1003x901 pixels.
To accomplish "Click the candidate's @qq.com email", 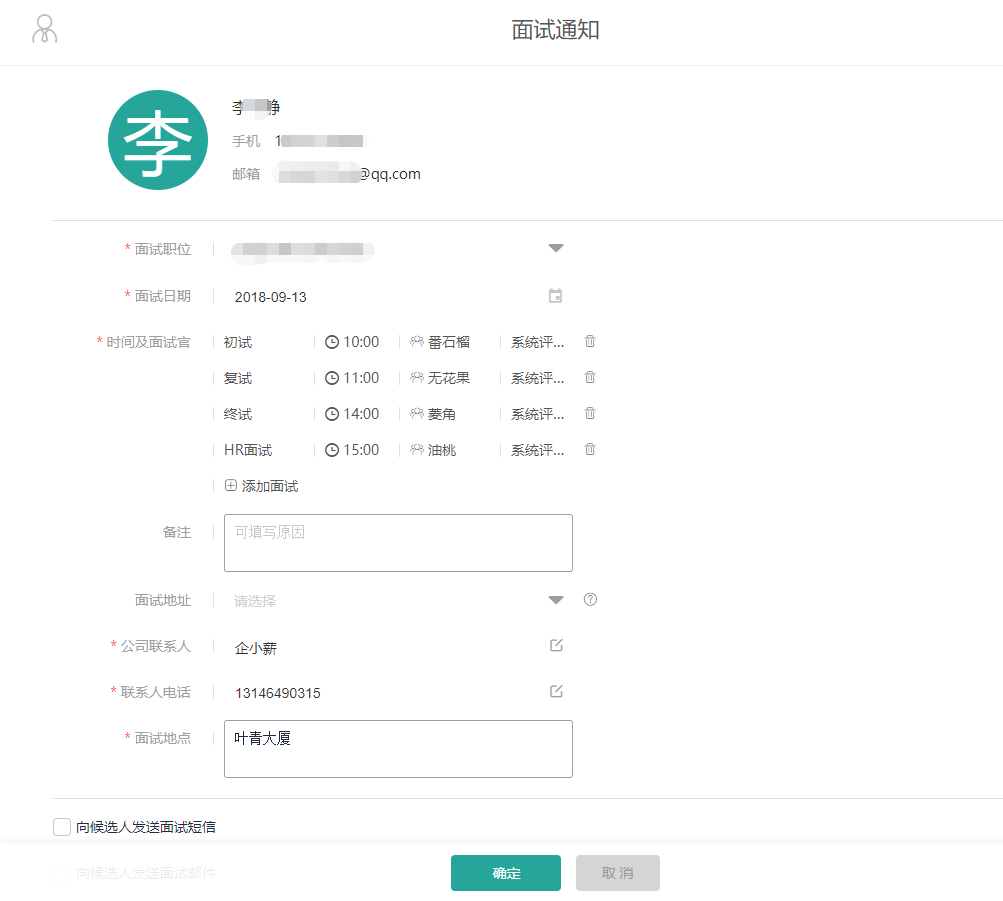I will click(x=349, y=174).
